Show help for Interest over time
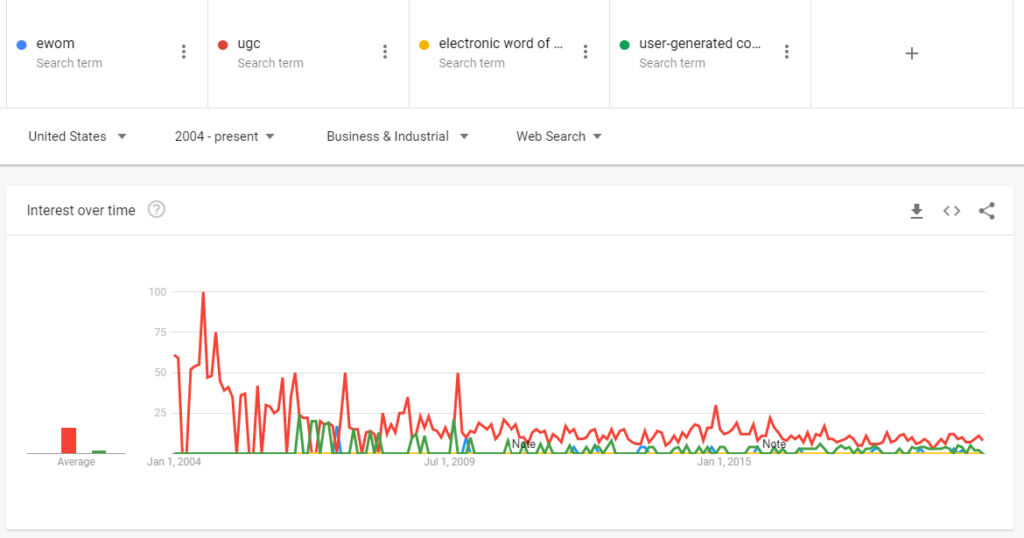 pyautogui.click(x=156, y=210)
